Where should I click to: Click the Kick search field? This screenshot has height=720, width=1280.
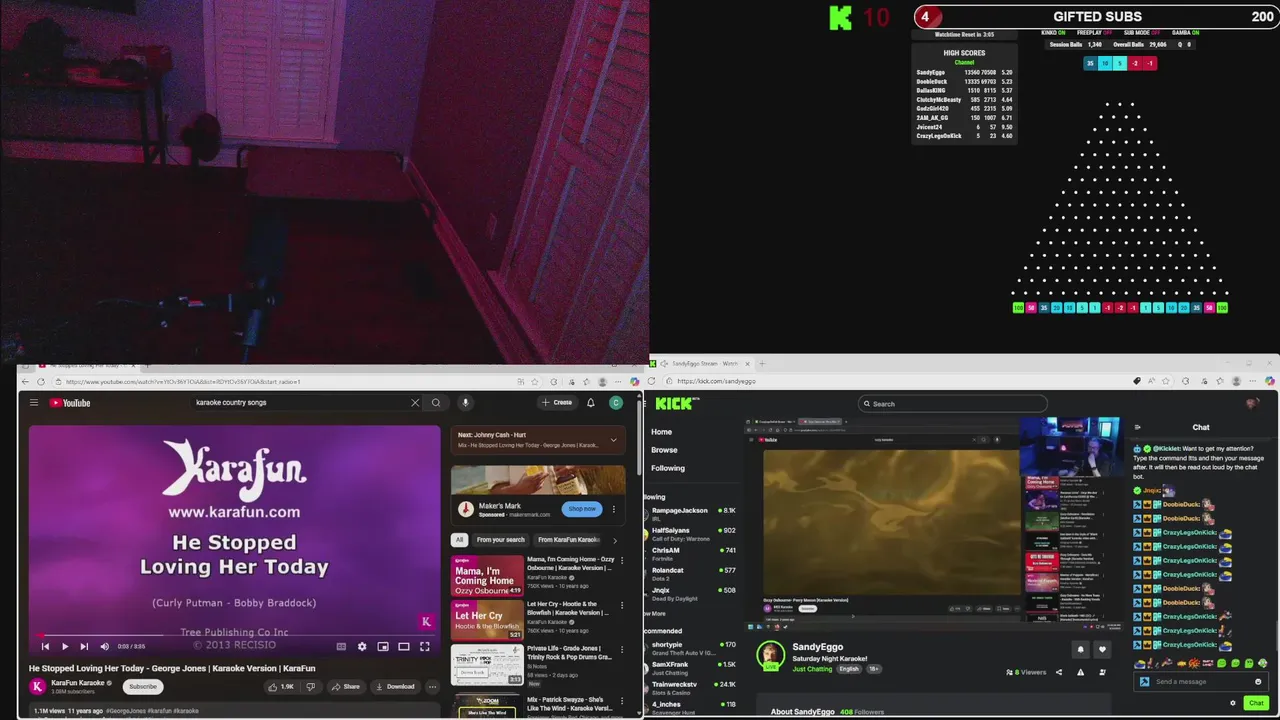coord(953,404)
